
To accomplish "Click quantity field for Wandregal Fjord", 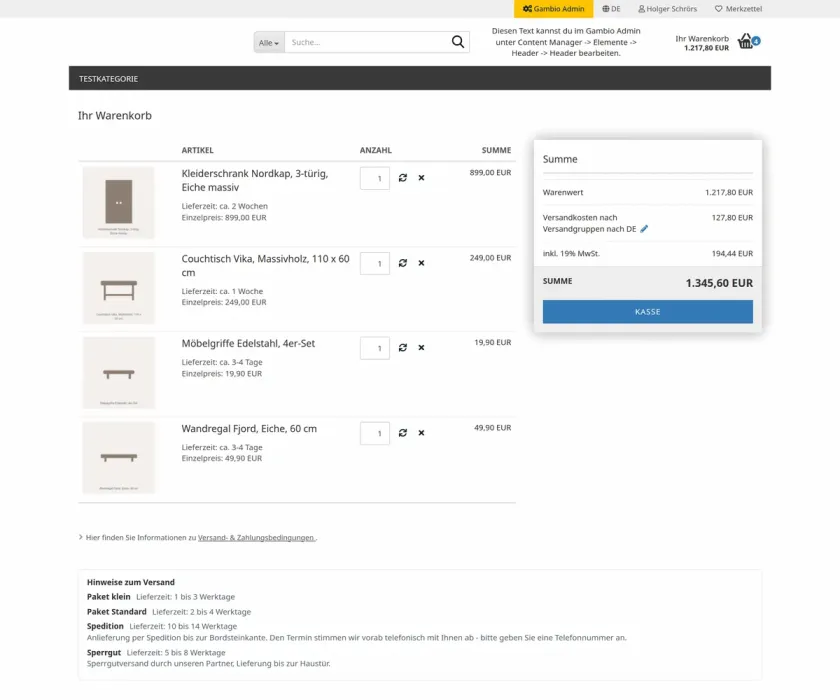I will [x=375, y=433].
